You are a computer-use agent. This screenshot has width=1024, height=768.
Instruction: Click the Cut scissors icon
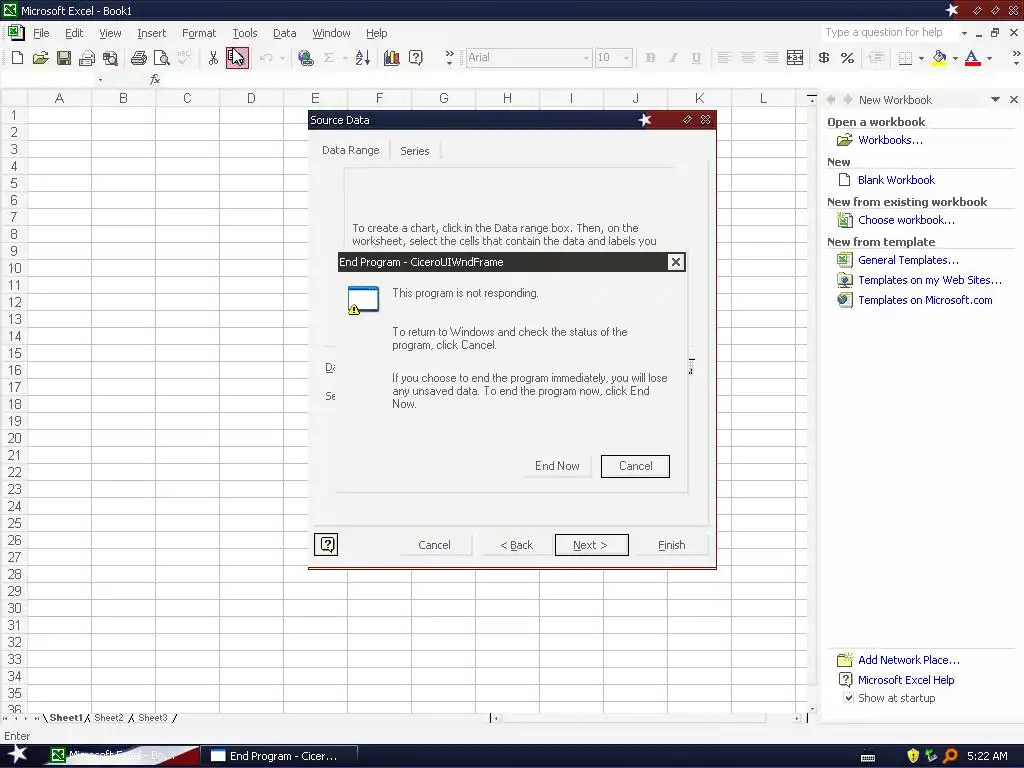coord(213,58)
